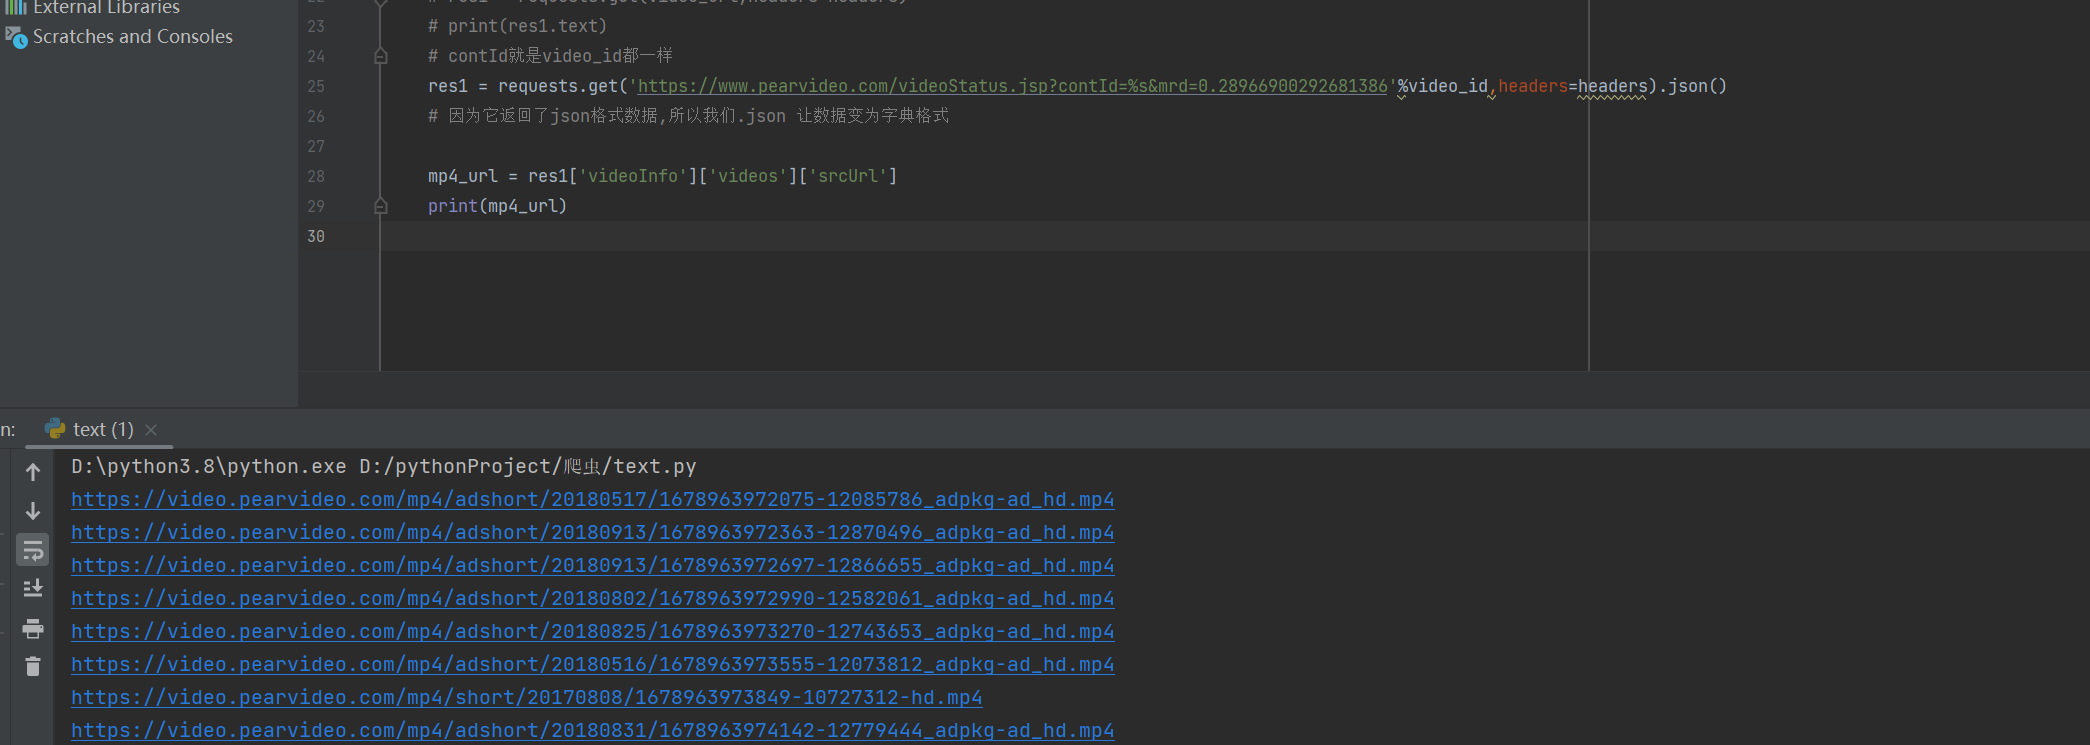2090x745 pixels.
Task: Open the 1678963974142-12779444 video link
Action: click(x=592, y=730)
